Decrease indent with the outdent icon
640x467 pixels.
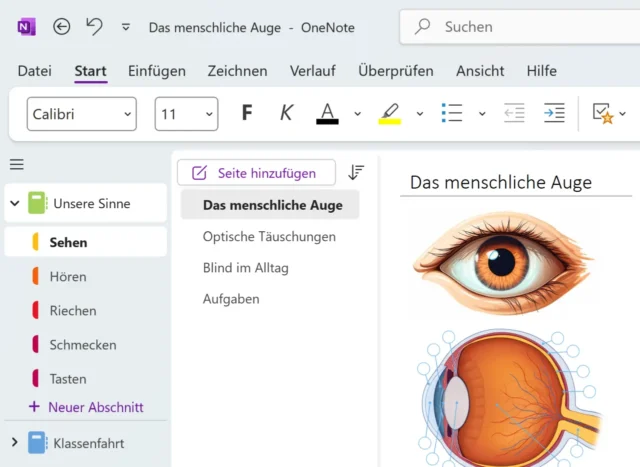click(514, 113)
